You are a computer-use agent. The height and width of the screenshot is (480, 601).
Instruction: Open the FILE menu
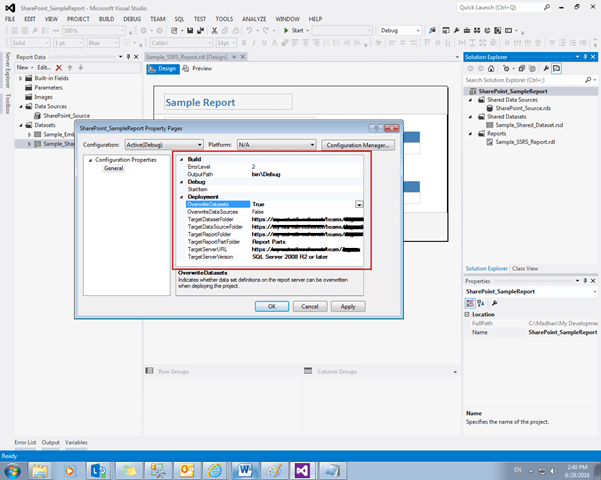[10, 19]
